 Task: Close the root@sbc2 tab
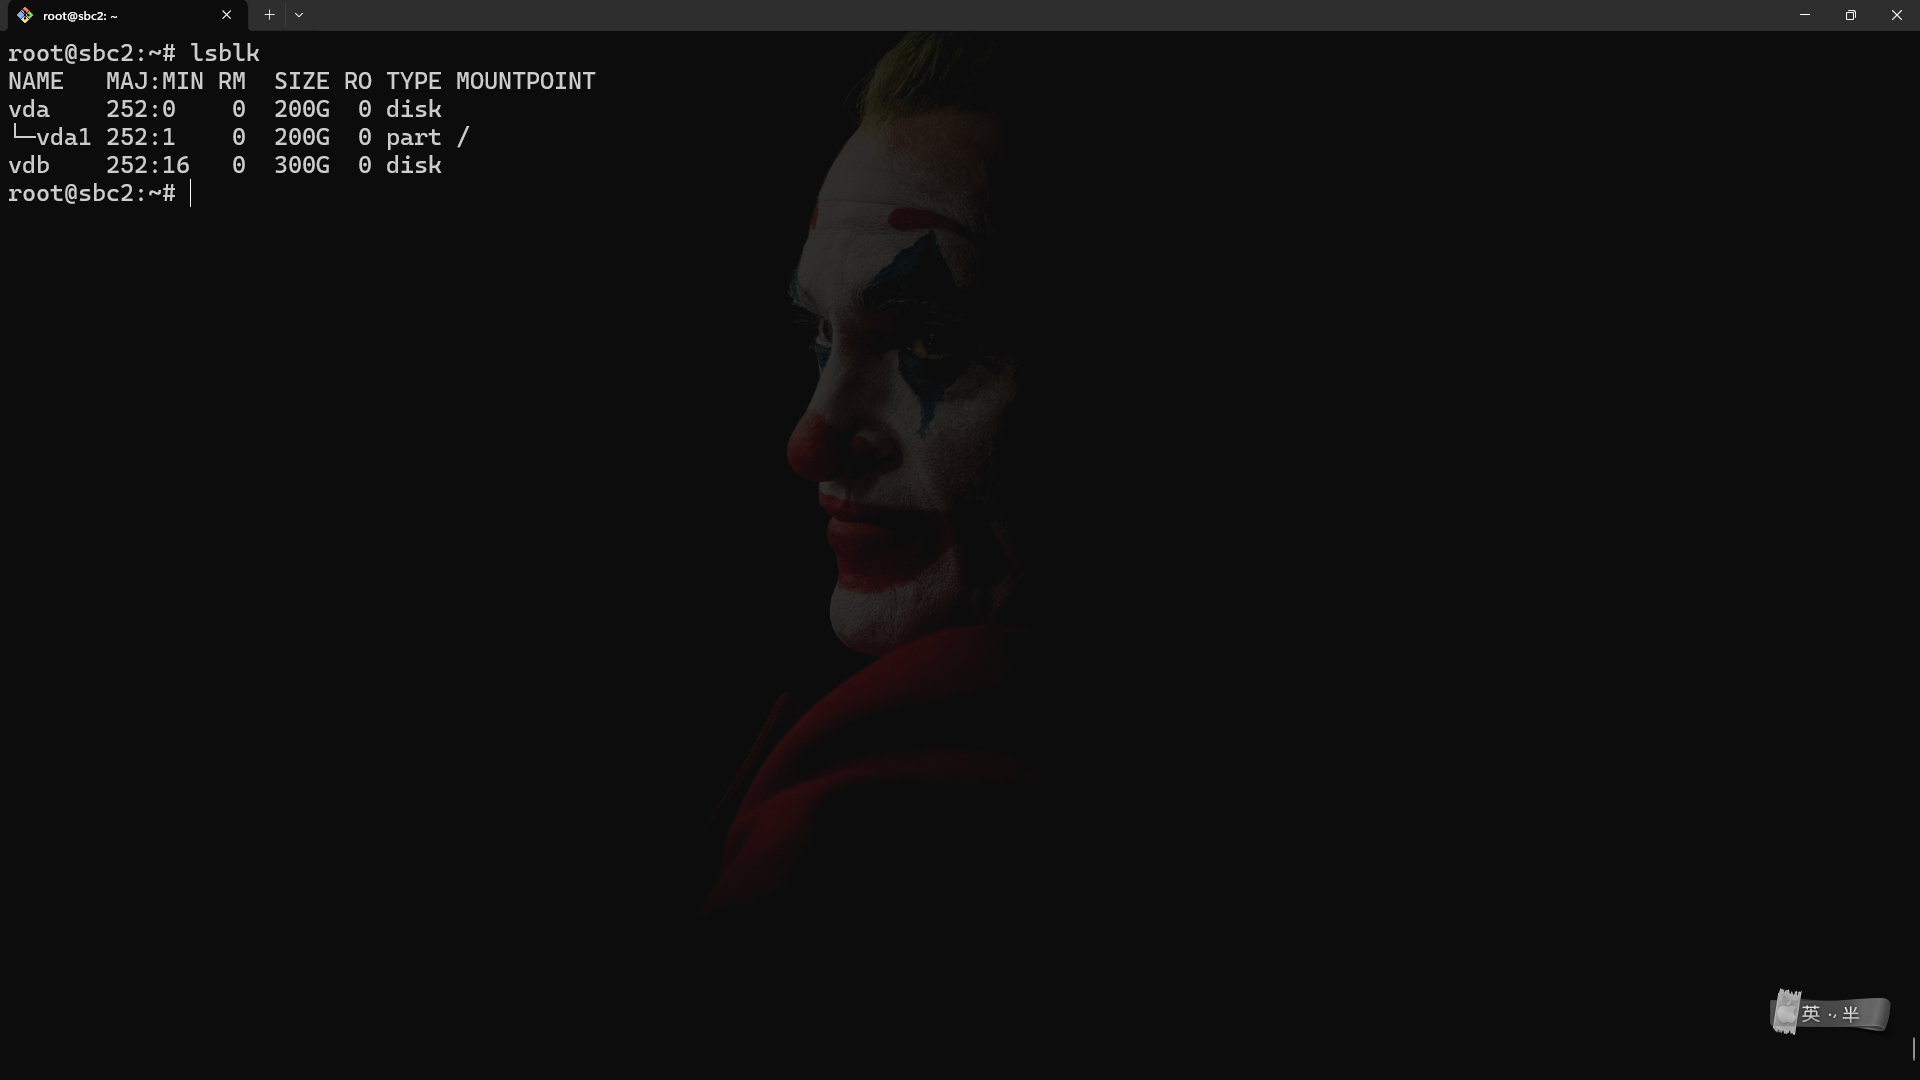click(x=227, y=15)
